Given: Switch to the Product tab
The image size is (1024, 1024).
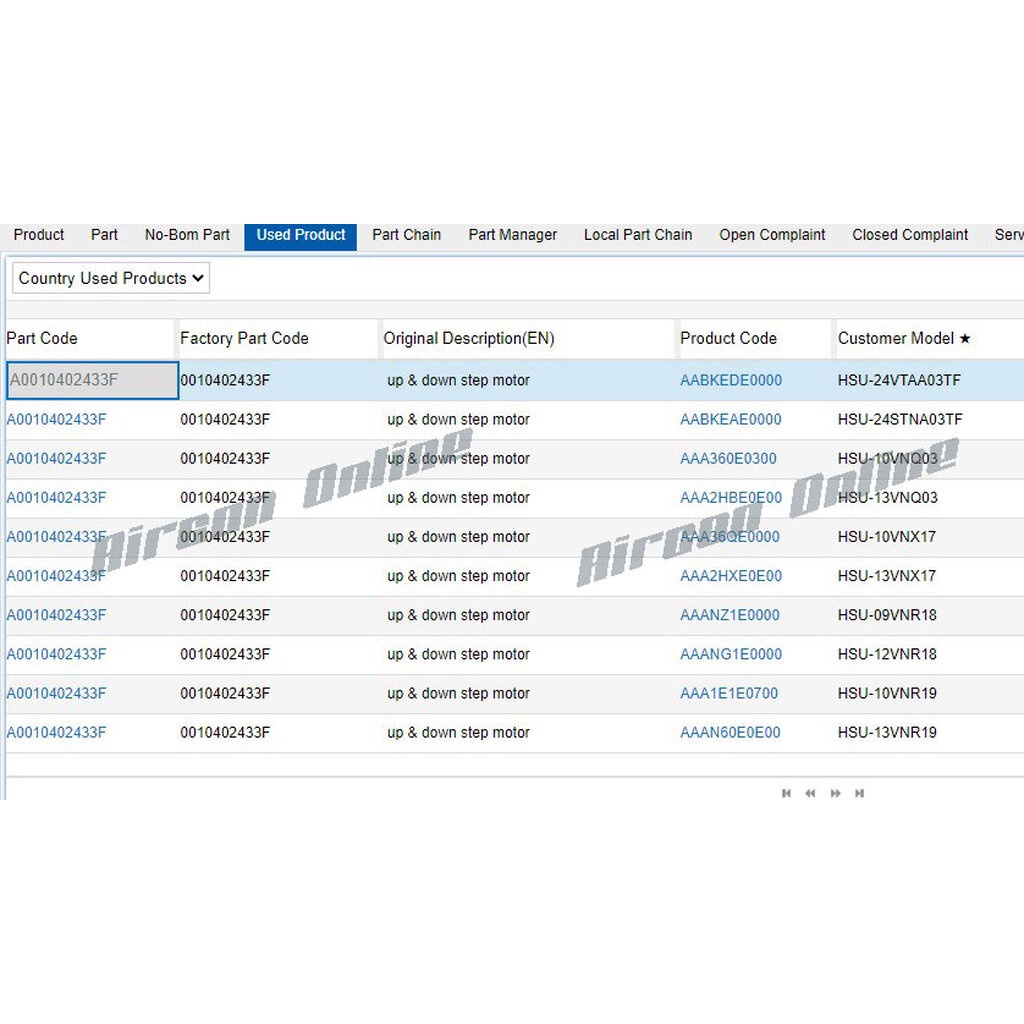Looking at the screenshot, I should point(39,235).
